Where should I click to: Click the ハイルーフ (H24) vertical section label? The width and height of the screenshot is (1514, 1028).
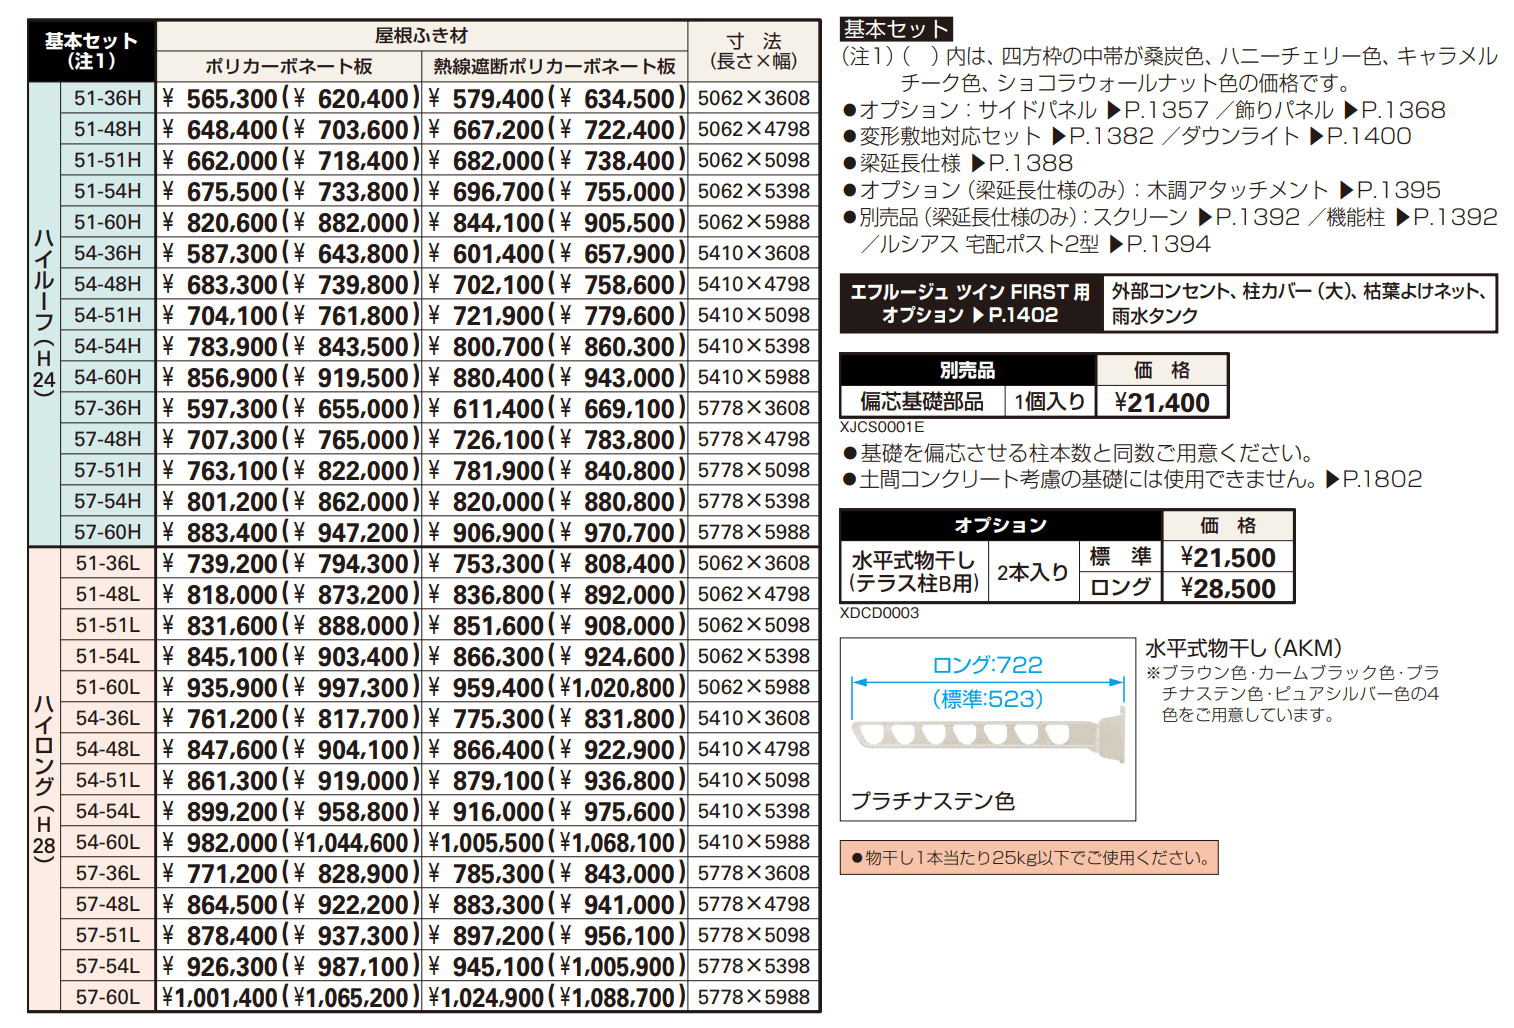(44, 313)
